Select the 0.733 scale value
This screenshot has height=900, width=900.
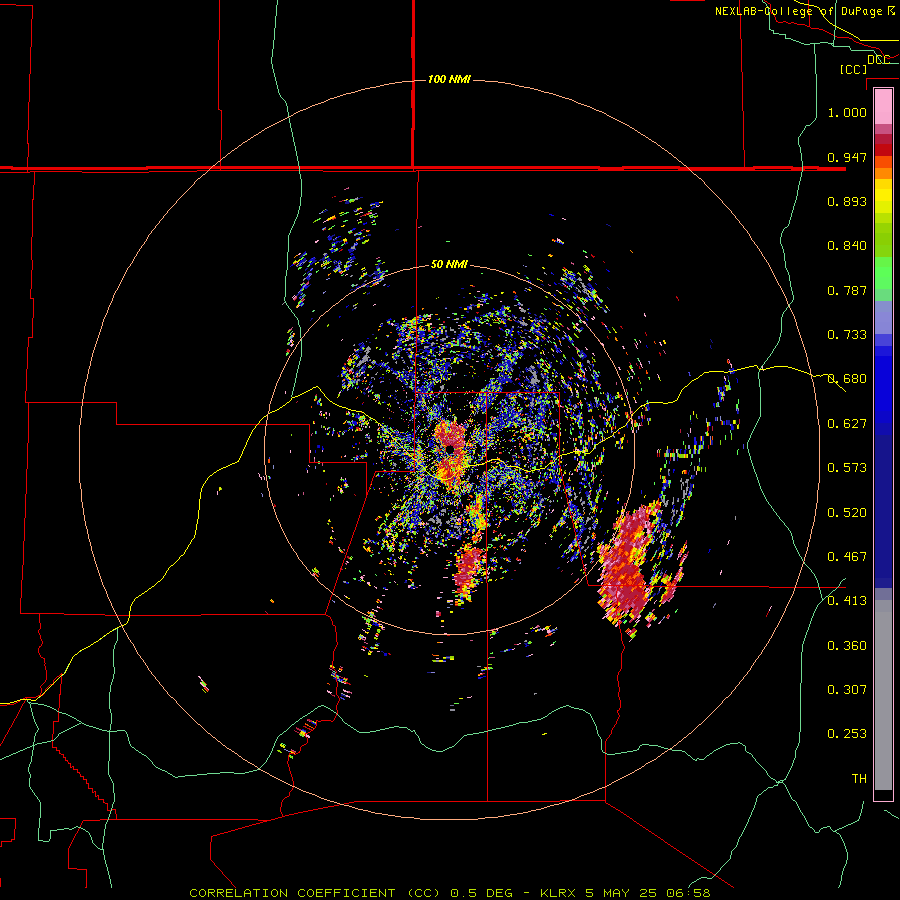pos(847,335)
